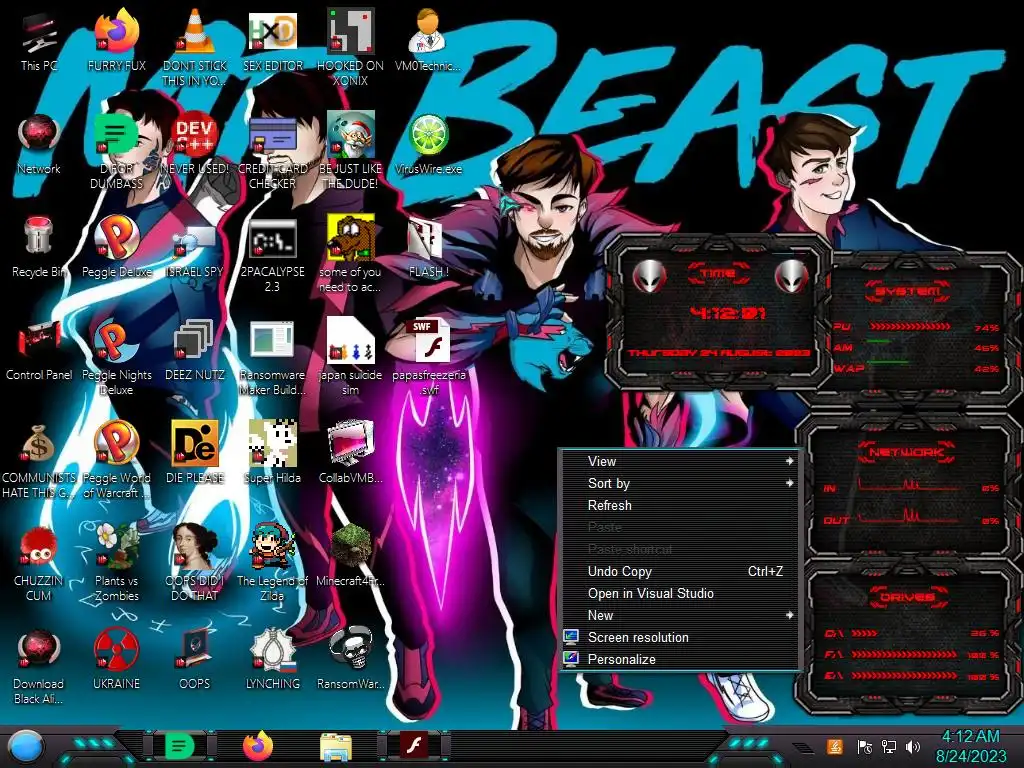
Task: Open the taskbar clock showing 4:12 AM
Action: pyautogui.click(x=970, y=746)
